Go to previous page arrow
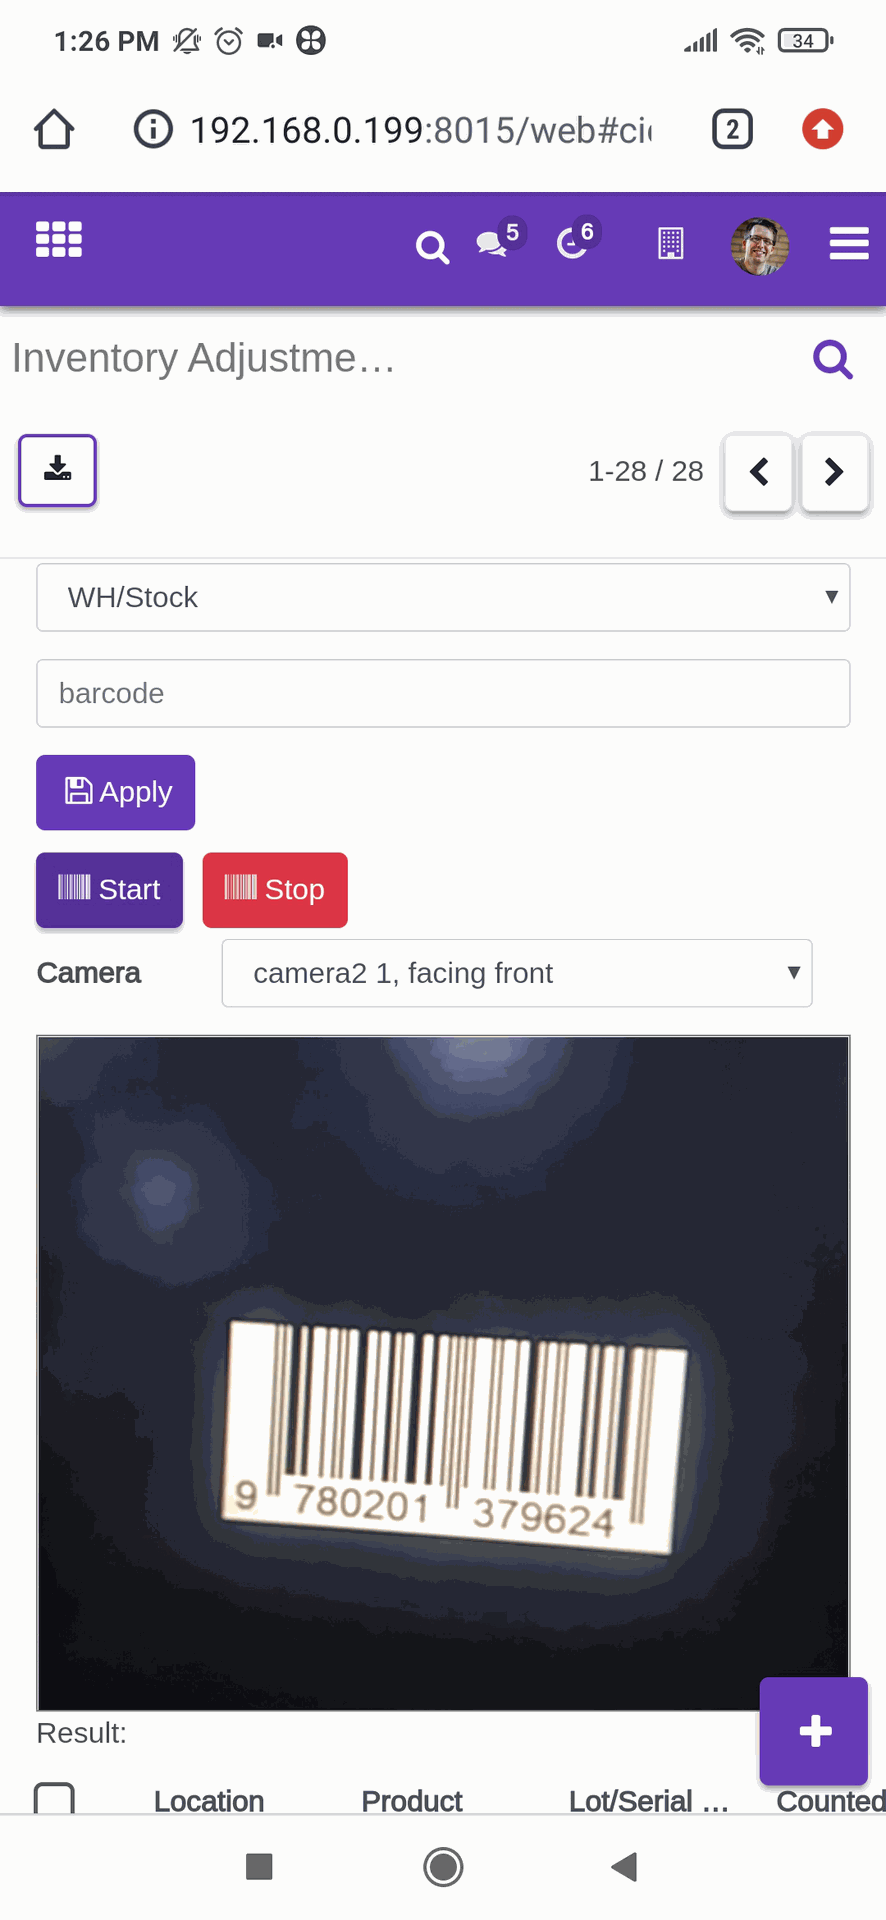Viewport: 886px width, 1920px height. point(759,472)
